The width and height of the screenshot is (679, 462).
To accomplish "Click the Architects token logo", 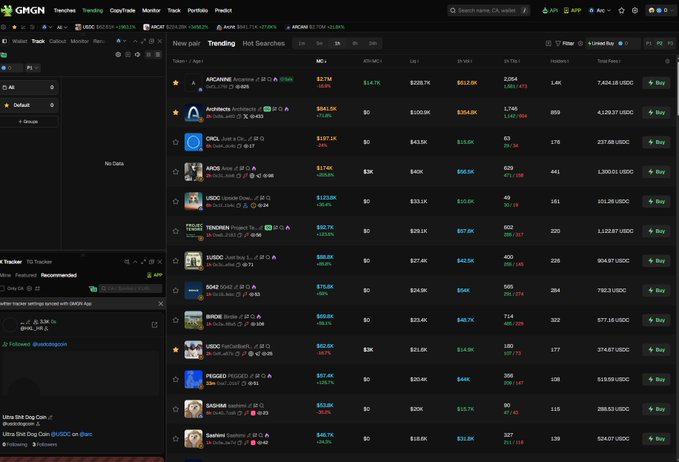I will pyautogui.click(x=193, y=113).
